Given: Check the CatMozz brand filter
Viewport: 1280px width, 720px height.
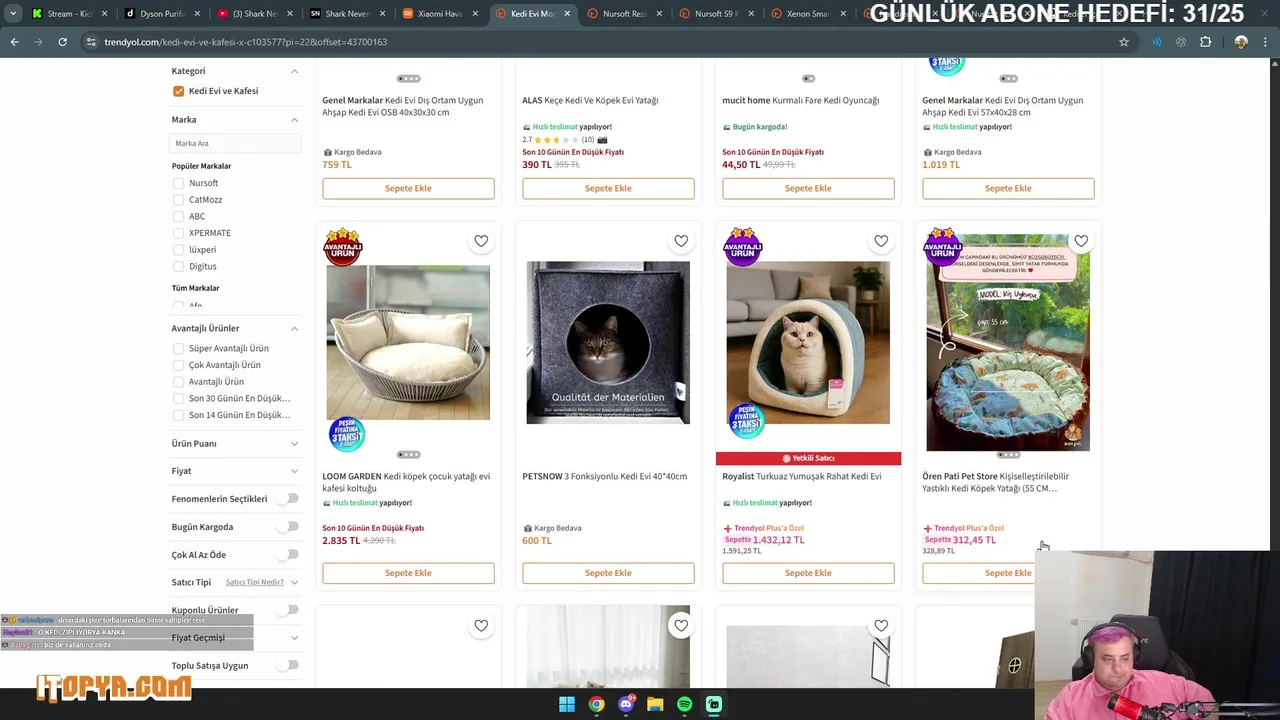Looking at the screenshot, I should coord(178,200).
